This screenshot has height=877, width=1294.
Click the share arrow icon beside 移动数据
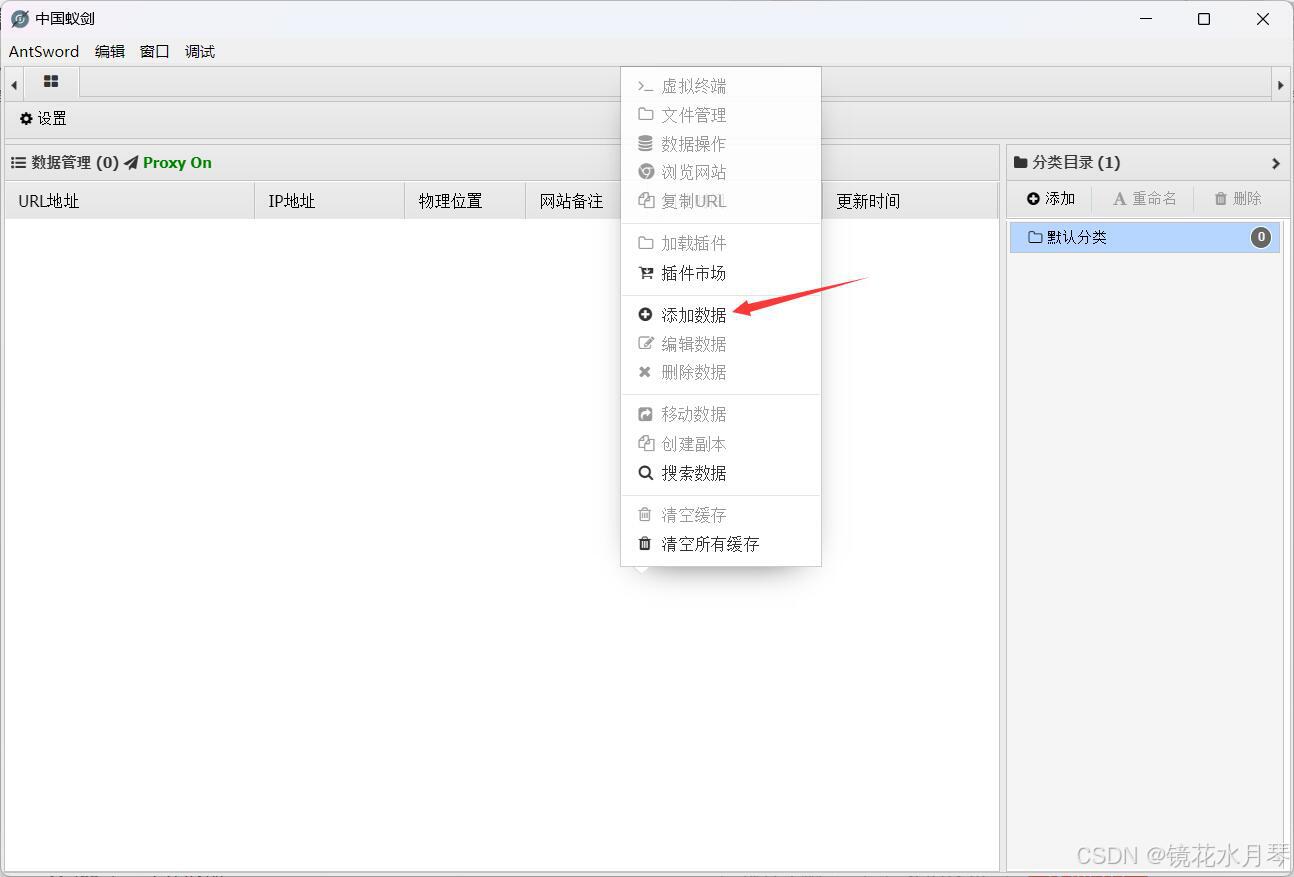(x=645, y=414)
